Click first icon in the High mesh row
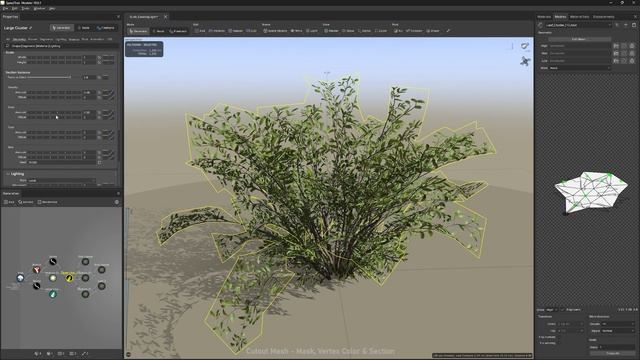Screen dimensions: 640x360 (x=616, y=46)
